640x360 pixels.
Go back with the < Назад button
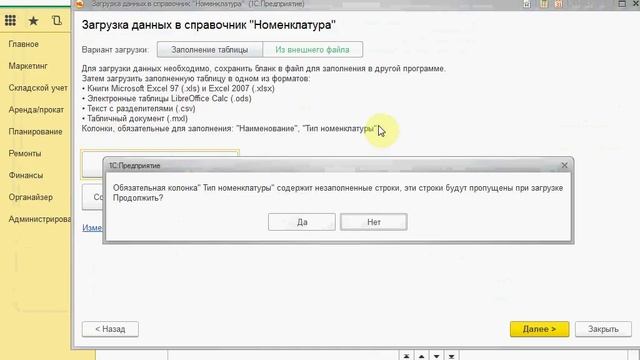(110, 329)
